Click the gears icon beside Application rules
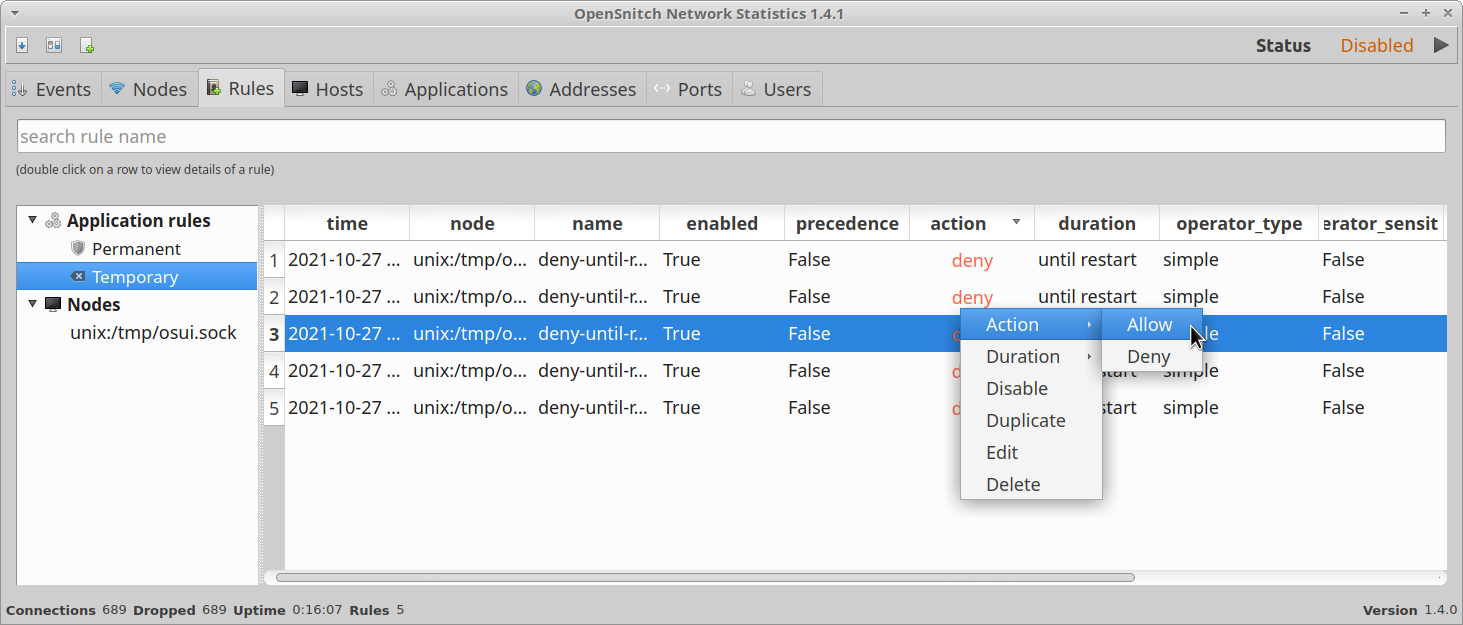The image size is (1463, 625). pos(53,221)
